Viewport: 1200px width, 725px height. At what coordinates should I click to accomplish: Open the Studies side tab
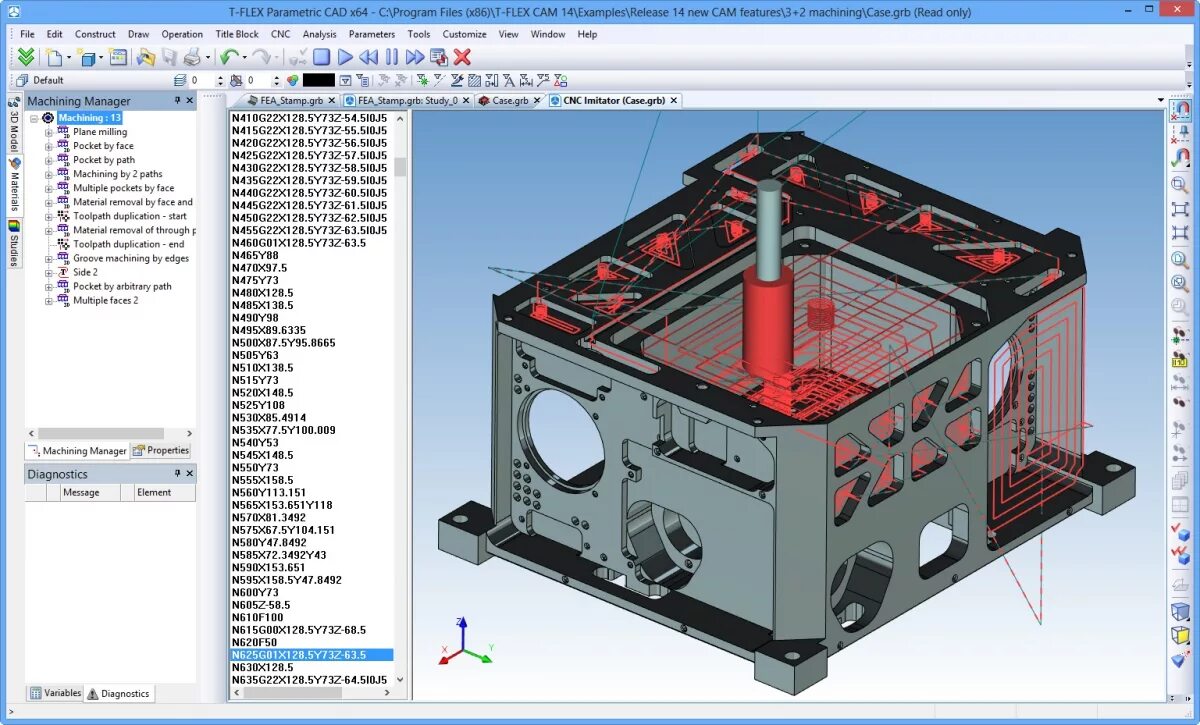pyautogui.click(x=14, y=245)
